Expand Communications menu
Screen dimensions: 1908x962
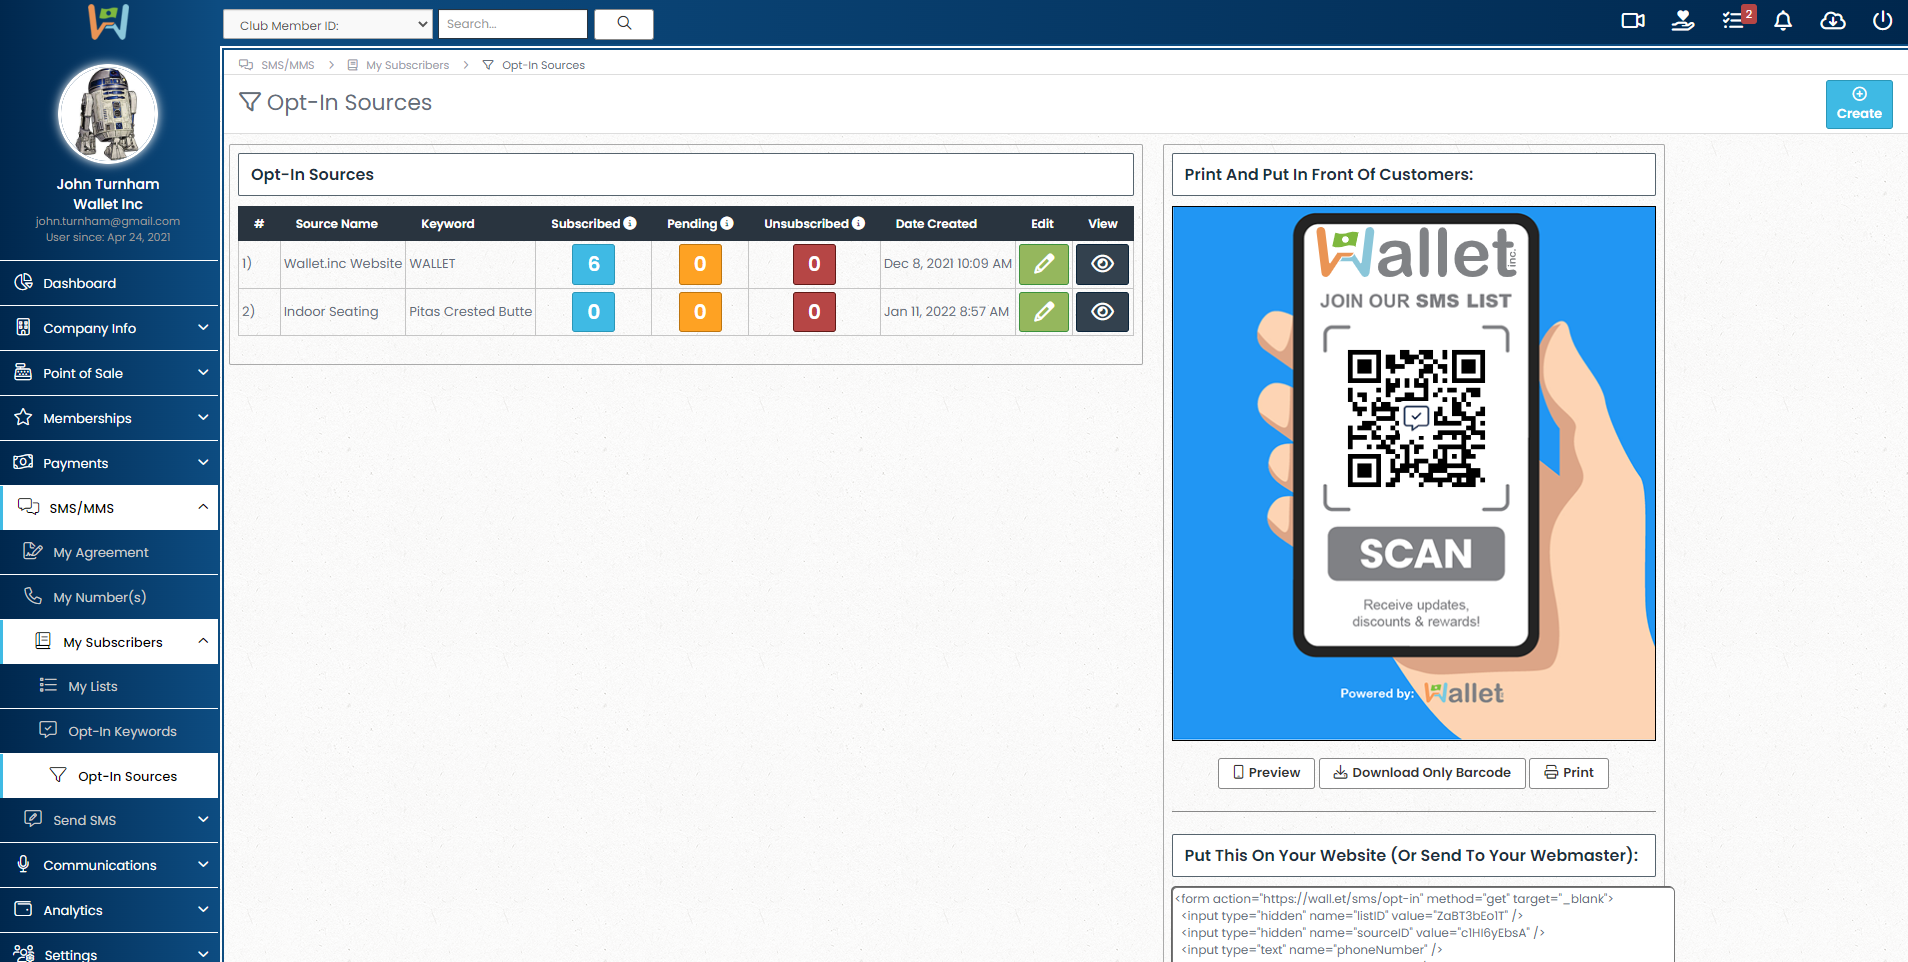click(x=109, y=865)
